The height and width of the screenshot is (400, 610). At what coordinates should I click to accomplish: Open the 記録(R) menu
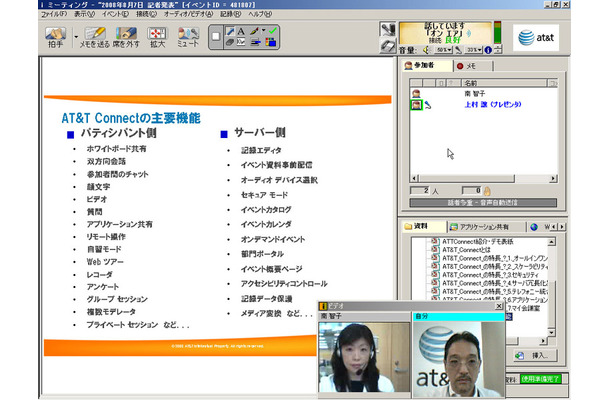230,14
